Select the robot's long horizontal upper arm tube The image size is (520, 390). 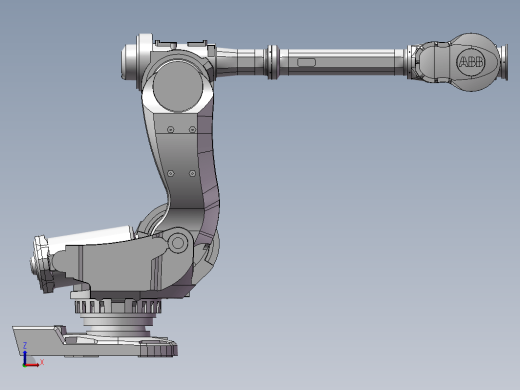[340, 62]
